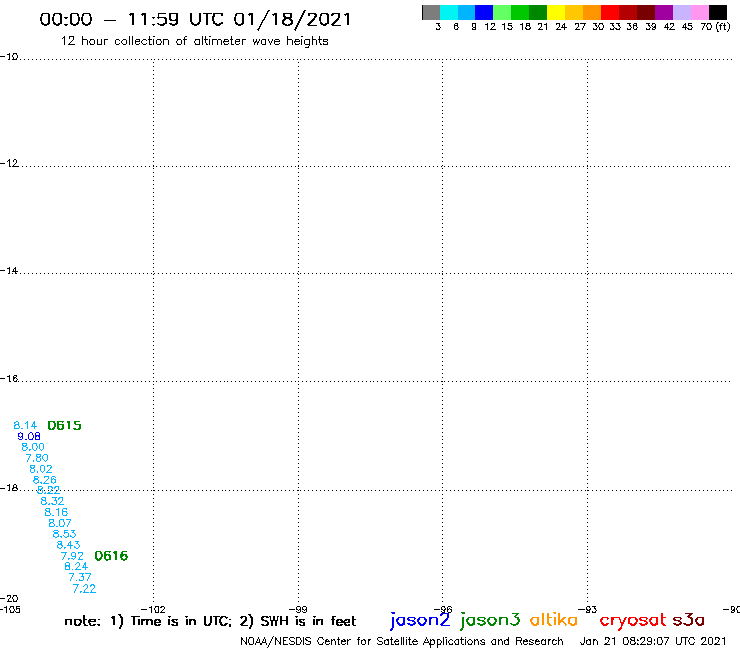Click the lavender swatch near label 45
The height and width of the screenshot is (650, 740).
[681, 12]
